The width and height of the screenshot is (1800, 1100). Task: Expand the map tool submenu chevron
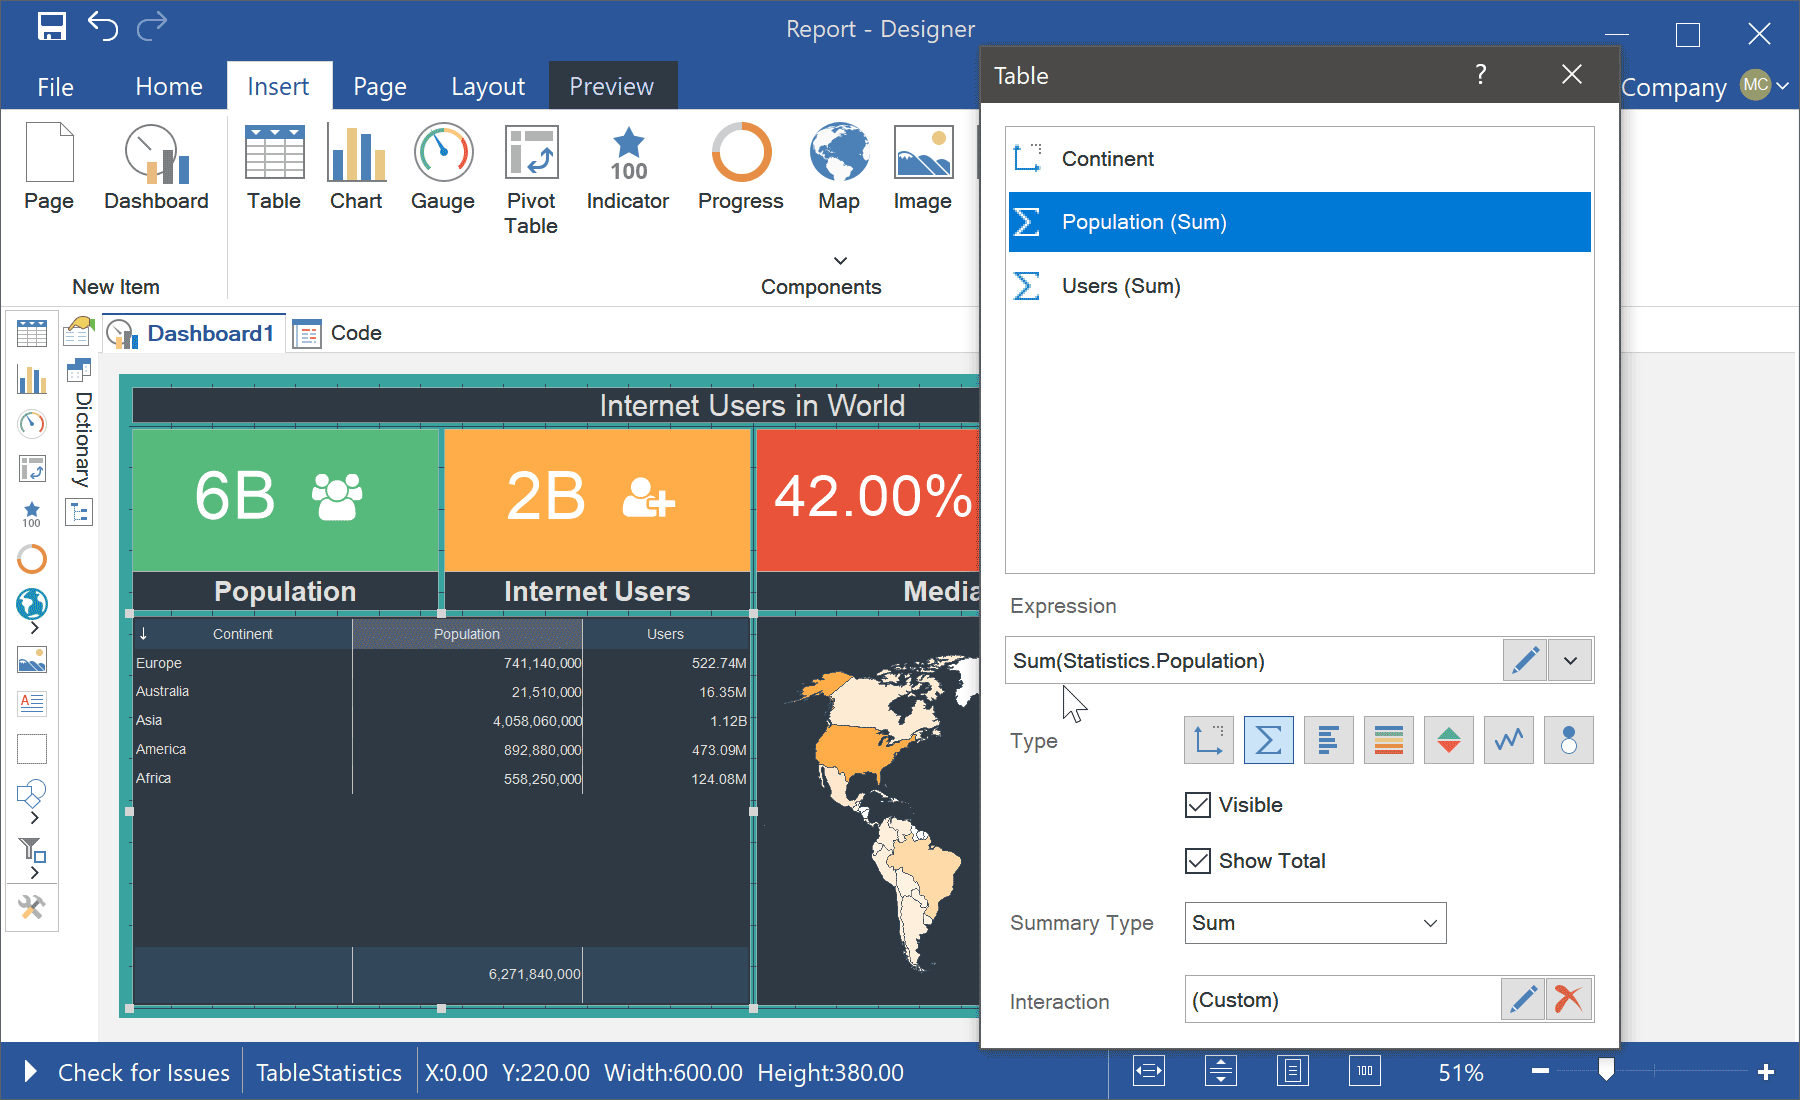click(35, 628)
